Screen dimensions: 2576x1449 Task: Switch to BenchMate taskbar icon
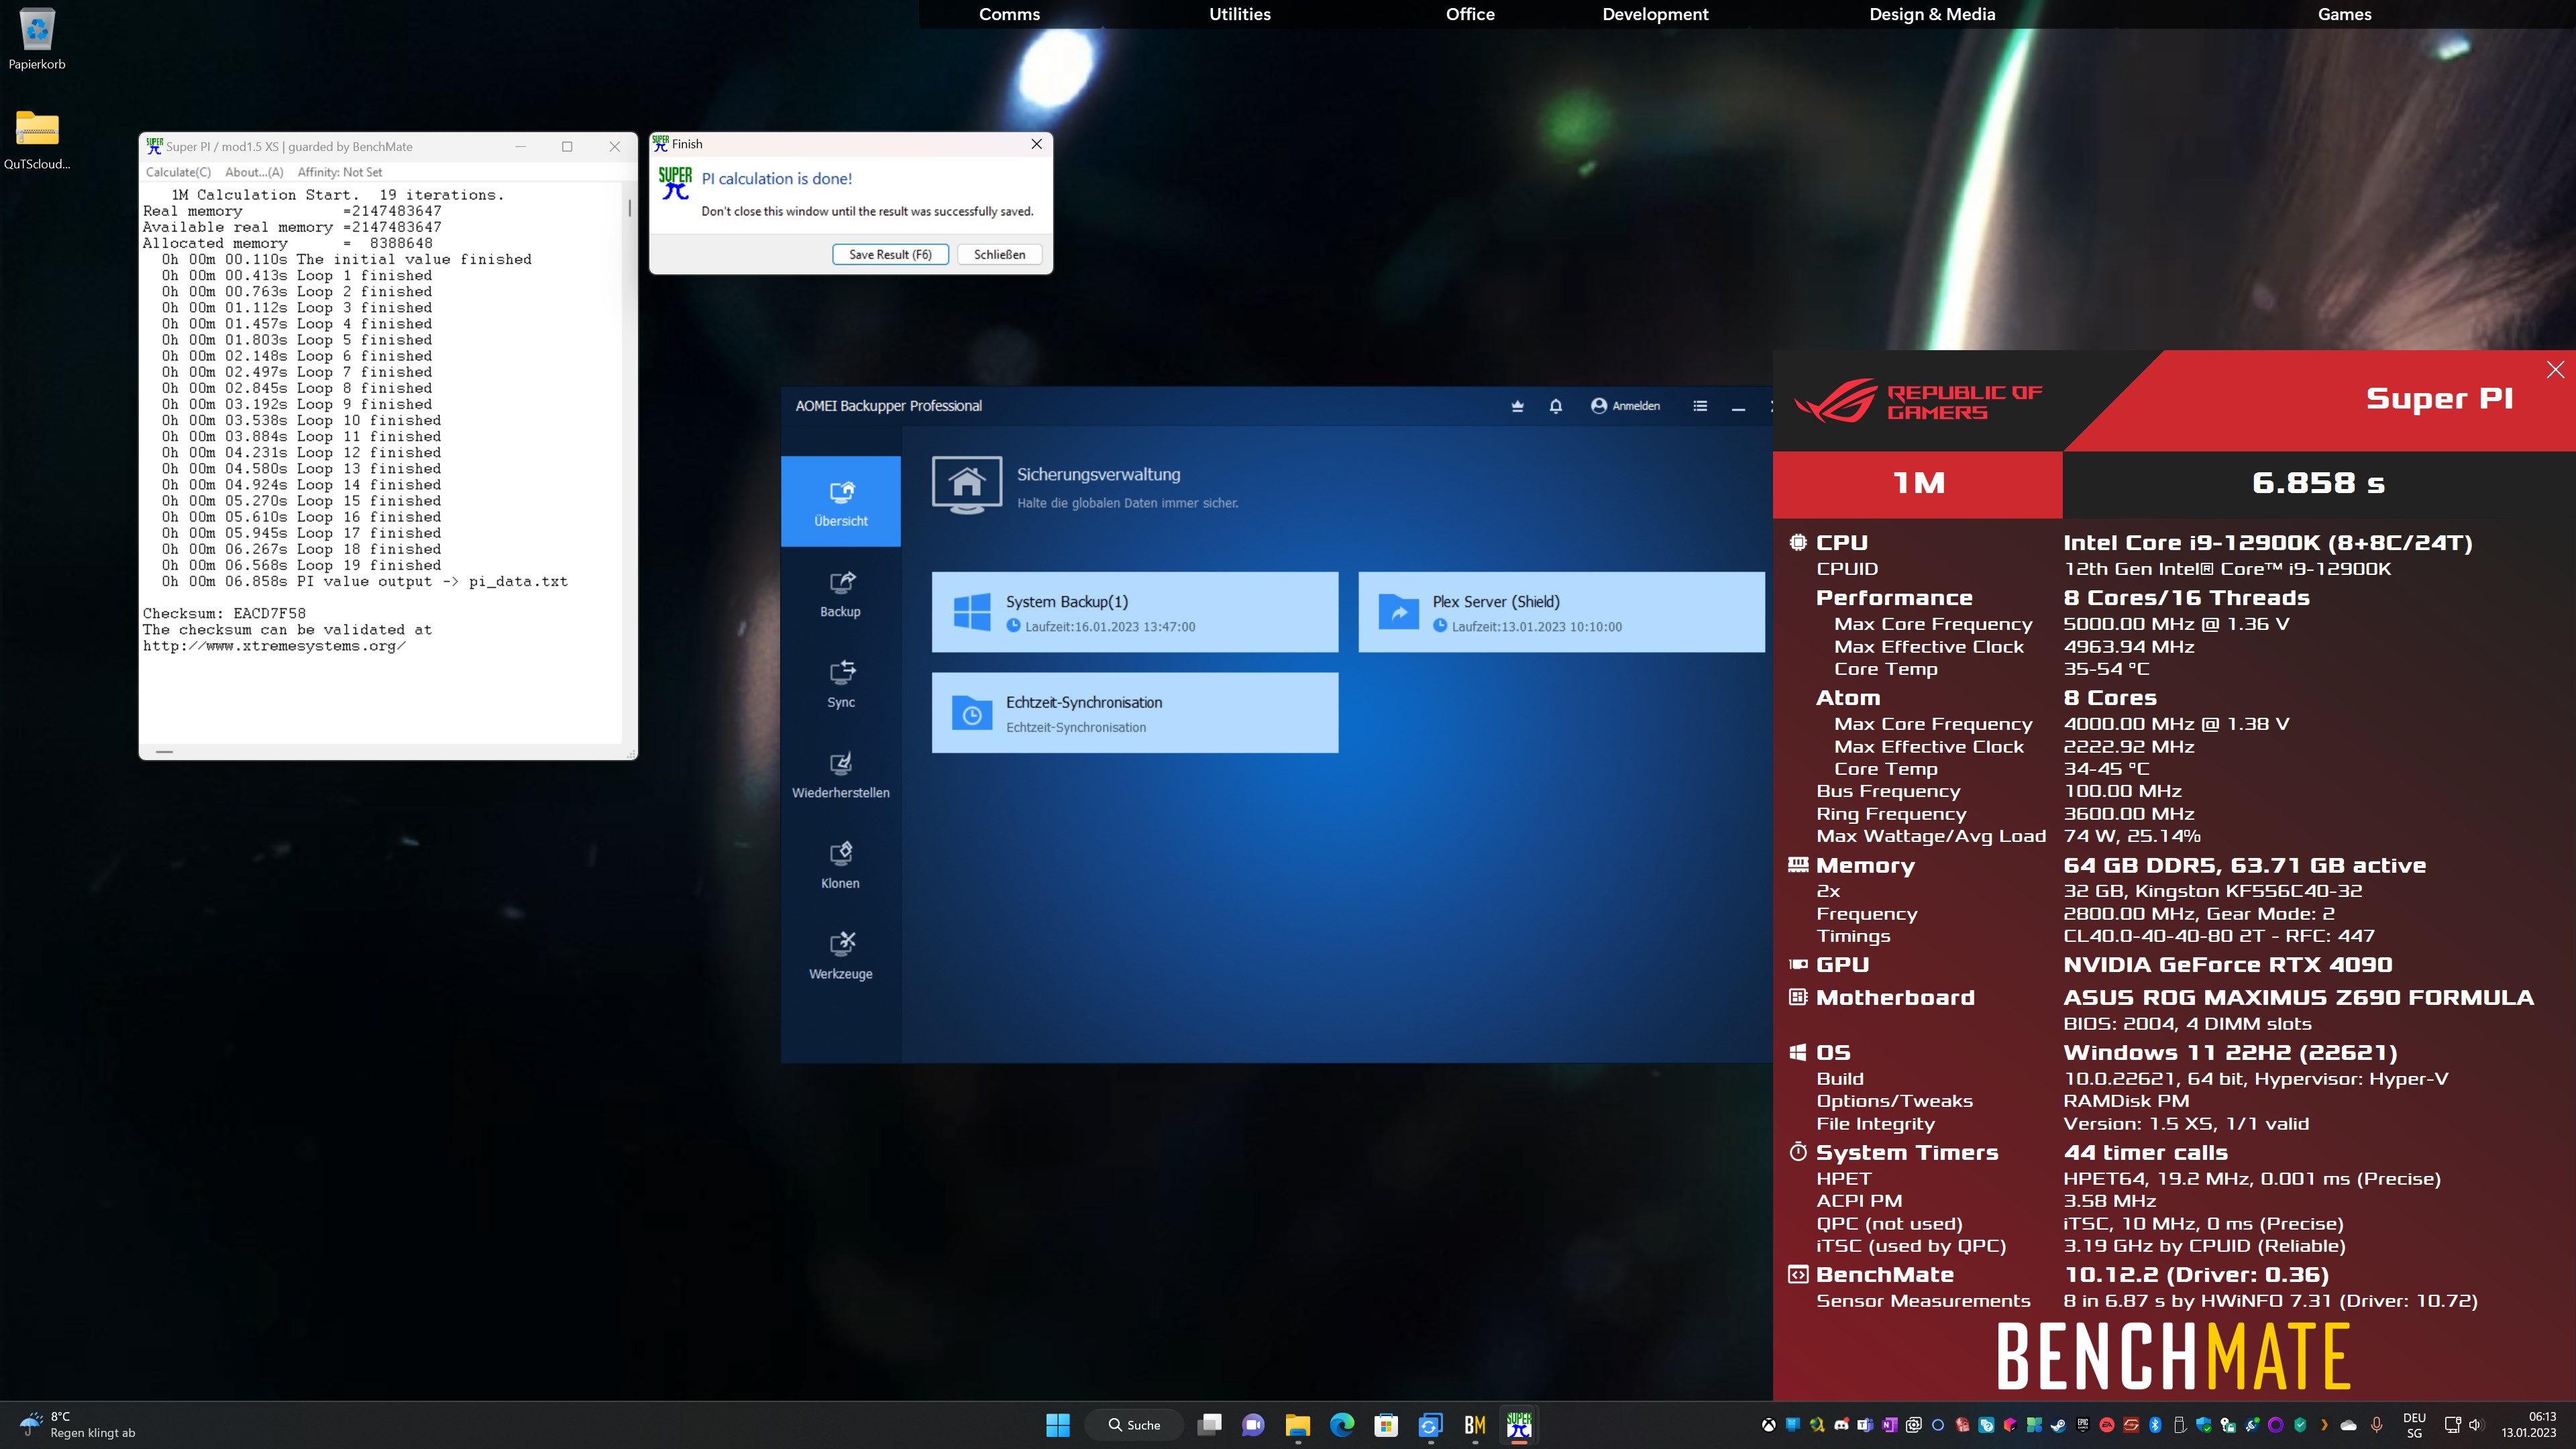1475,1425
